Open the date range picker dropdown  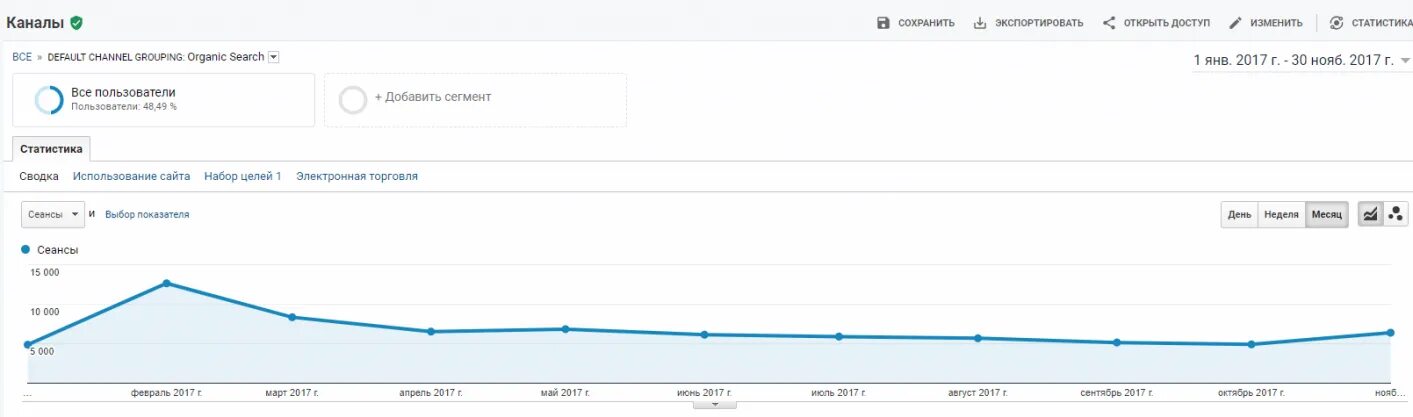tap(1302, 60)
